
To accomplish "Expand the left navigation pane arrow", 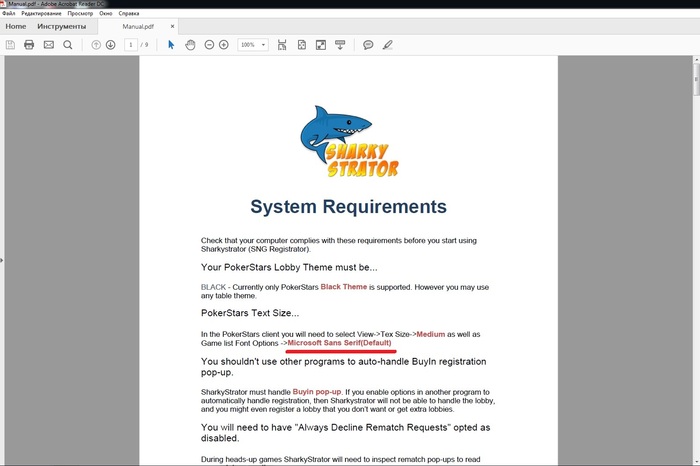I will tap(2, 260).
